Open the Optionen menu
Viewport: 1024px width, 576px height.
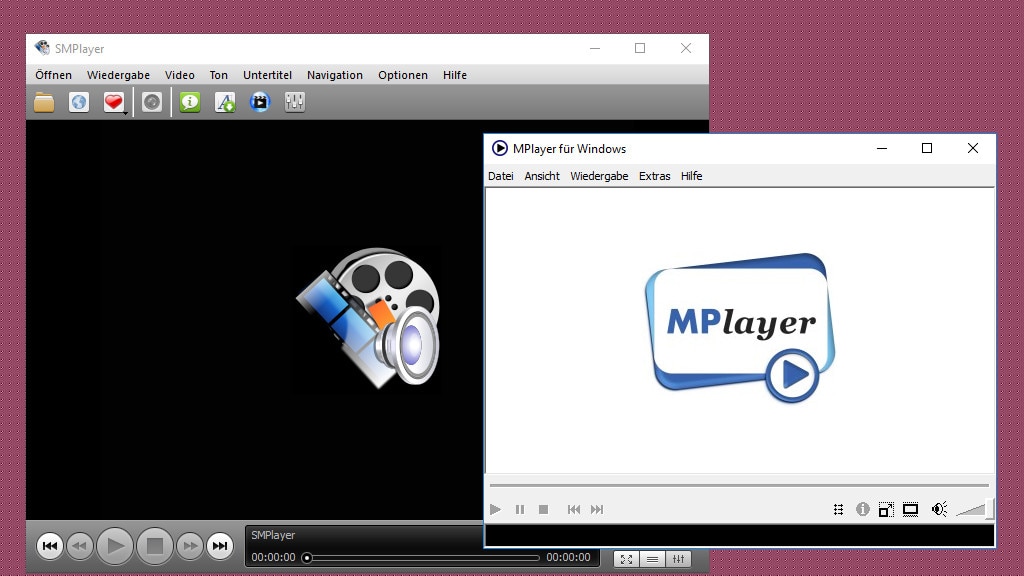(x=403, y=75)
